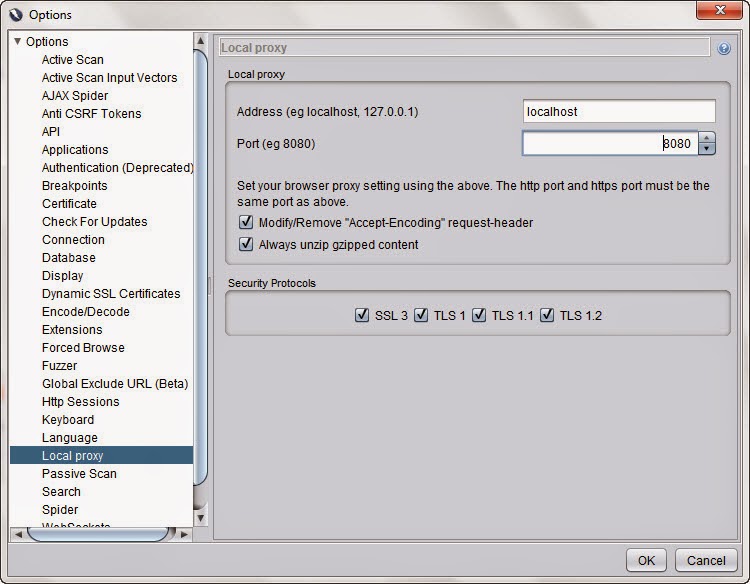The width and height of the screenshot is (750, 584).
Task: Select Active Scan in options tree
Action: pyautogui.click(x=73, y=60)
